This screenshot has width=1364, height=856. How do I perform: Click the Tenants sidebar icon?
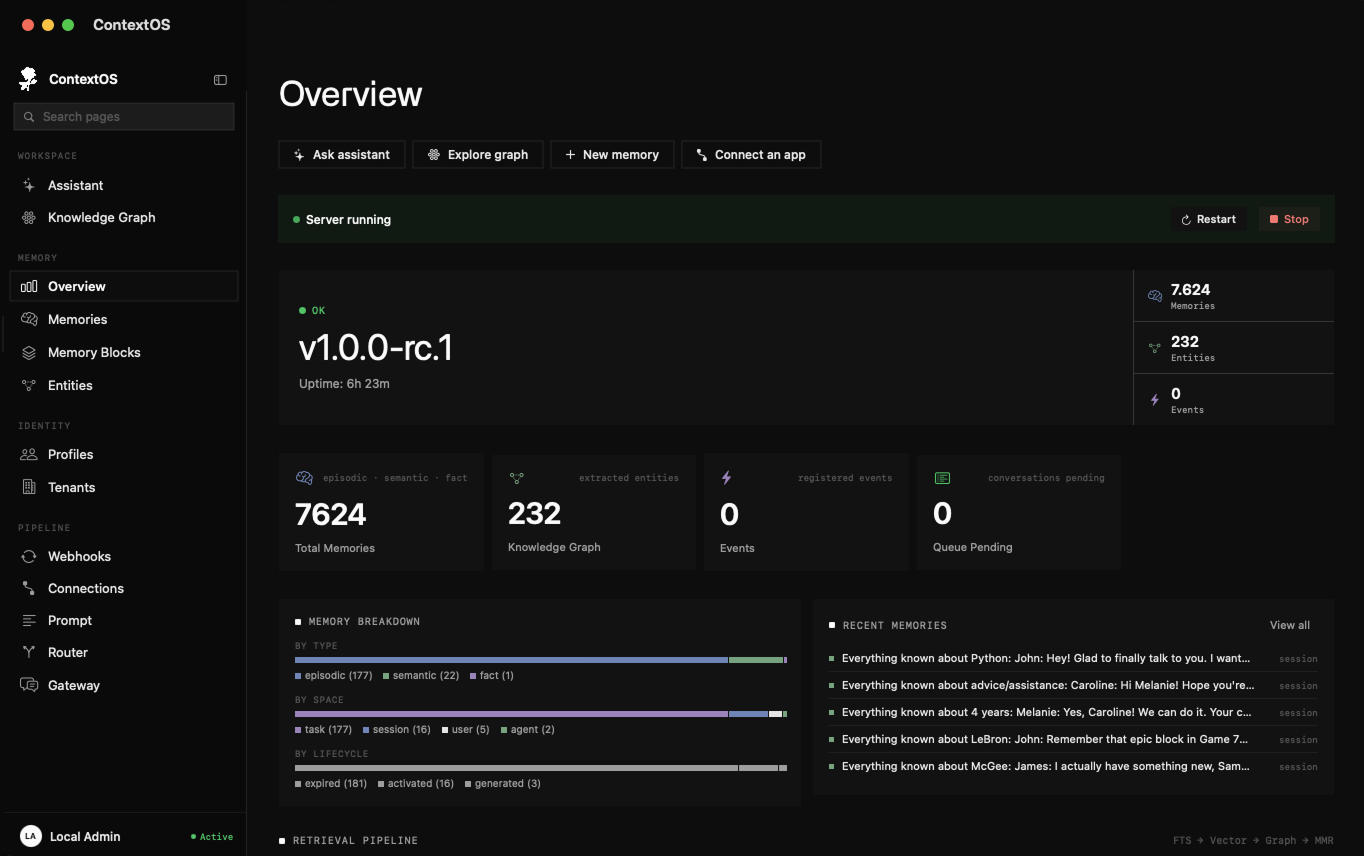29,487
